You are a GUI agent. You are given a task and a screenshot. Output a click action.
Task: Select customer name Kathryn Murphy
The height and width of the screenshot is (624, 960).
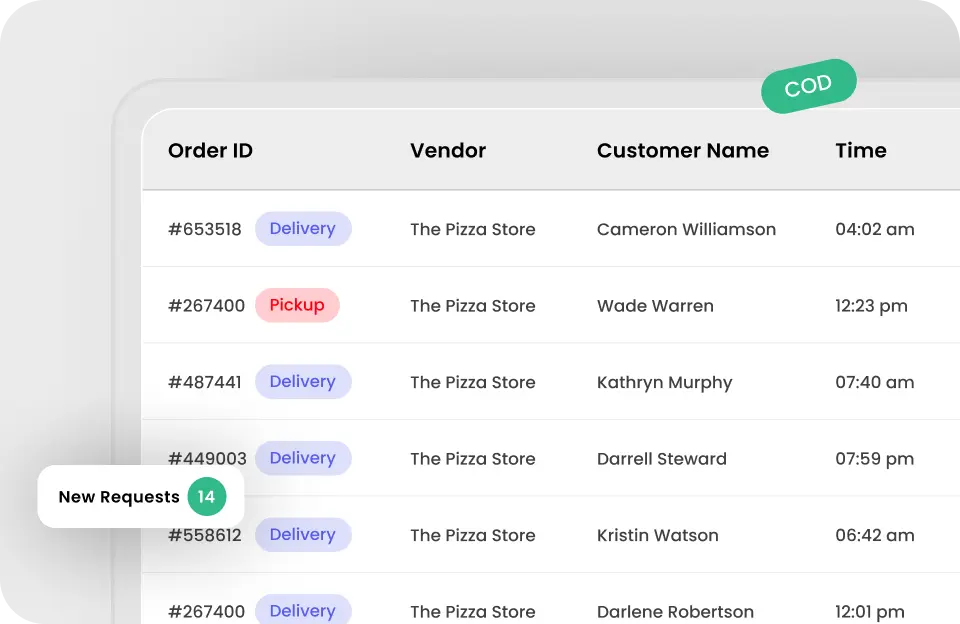click(664, 383)
